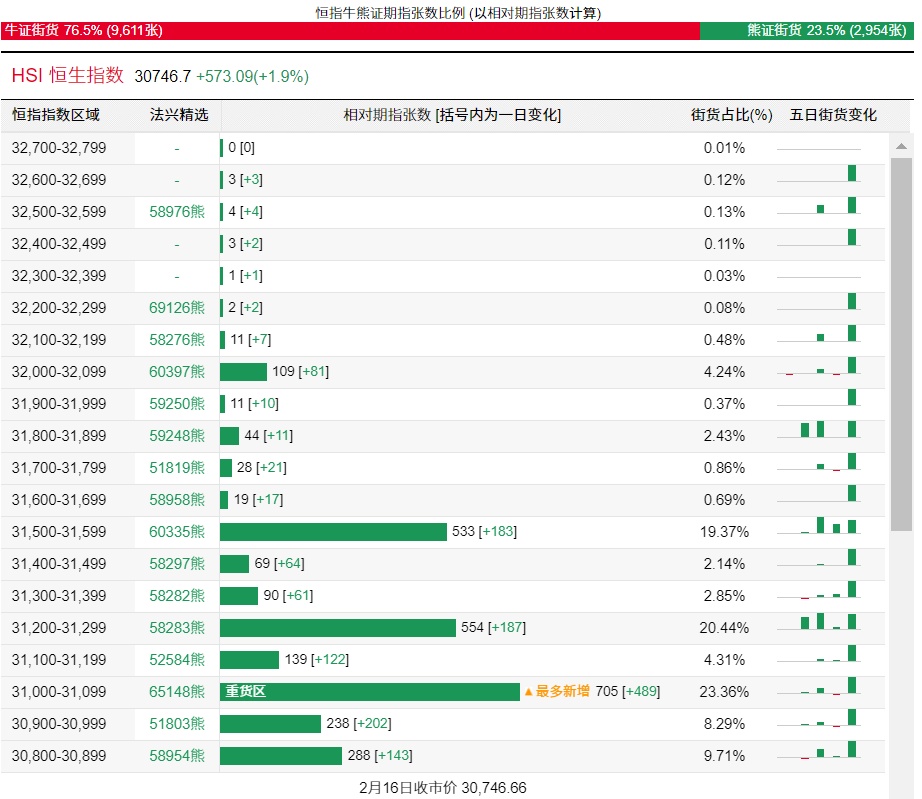Click the 重货区 label on the green bar
The image size is (922, 799).
pyautogui.click(x=245, y=692)
